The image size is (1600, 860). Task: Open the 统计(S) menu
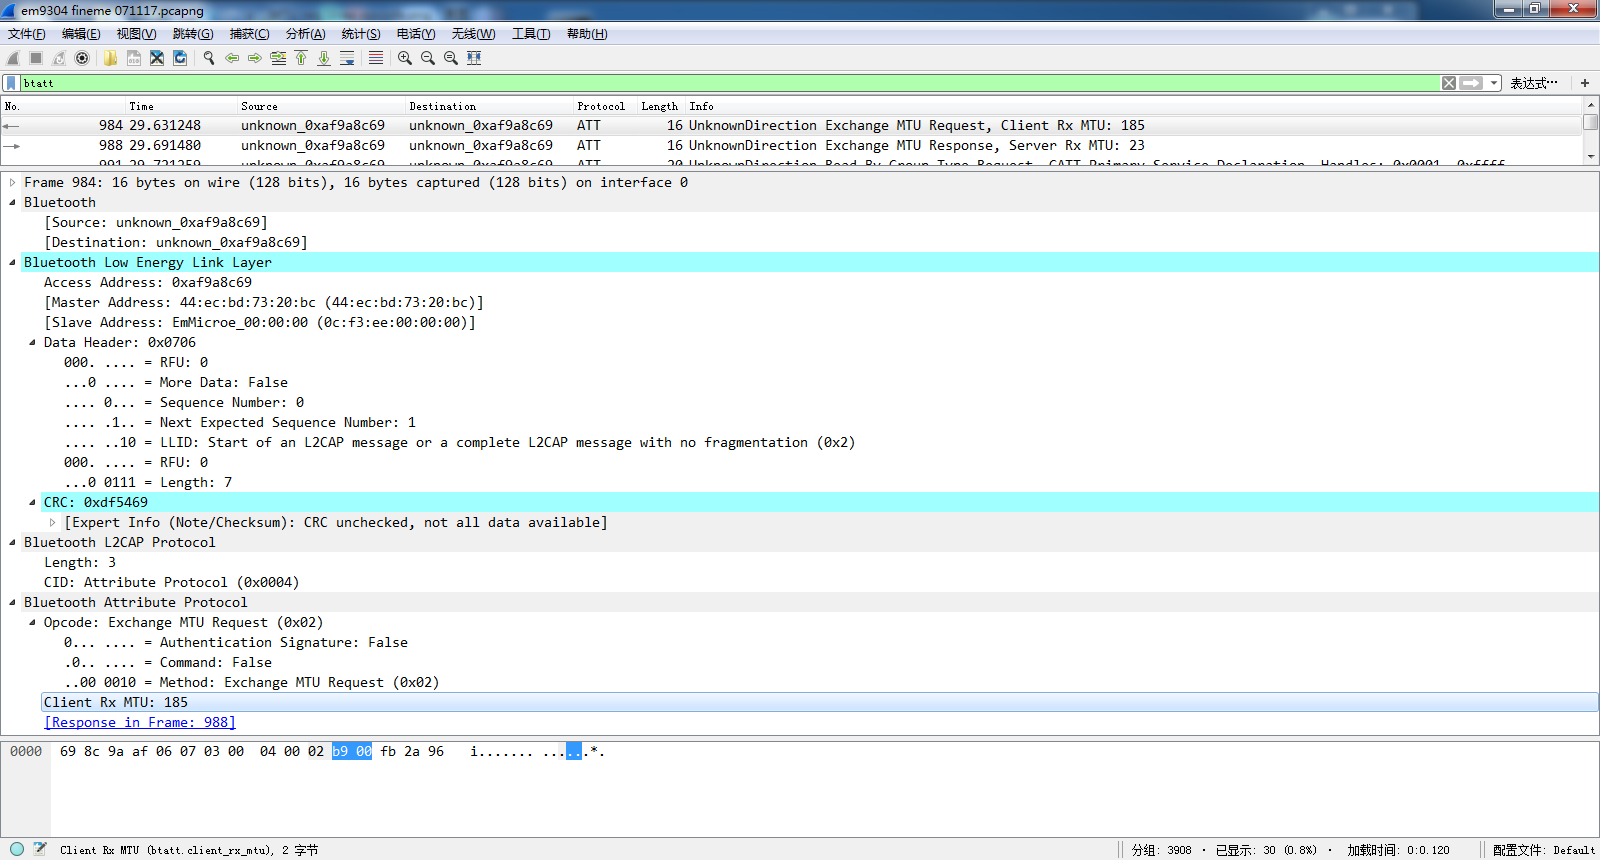(361, 34)
